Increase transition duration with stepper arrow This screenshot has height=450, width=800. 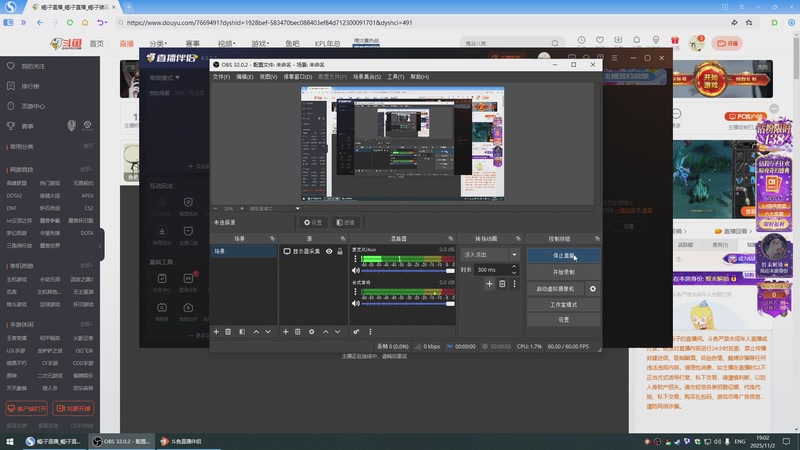[x=514, y=266]
